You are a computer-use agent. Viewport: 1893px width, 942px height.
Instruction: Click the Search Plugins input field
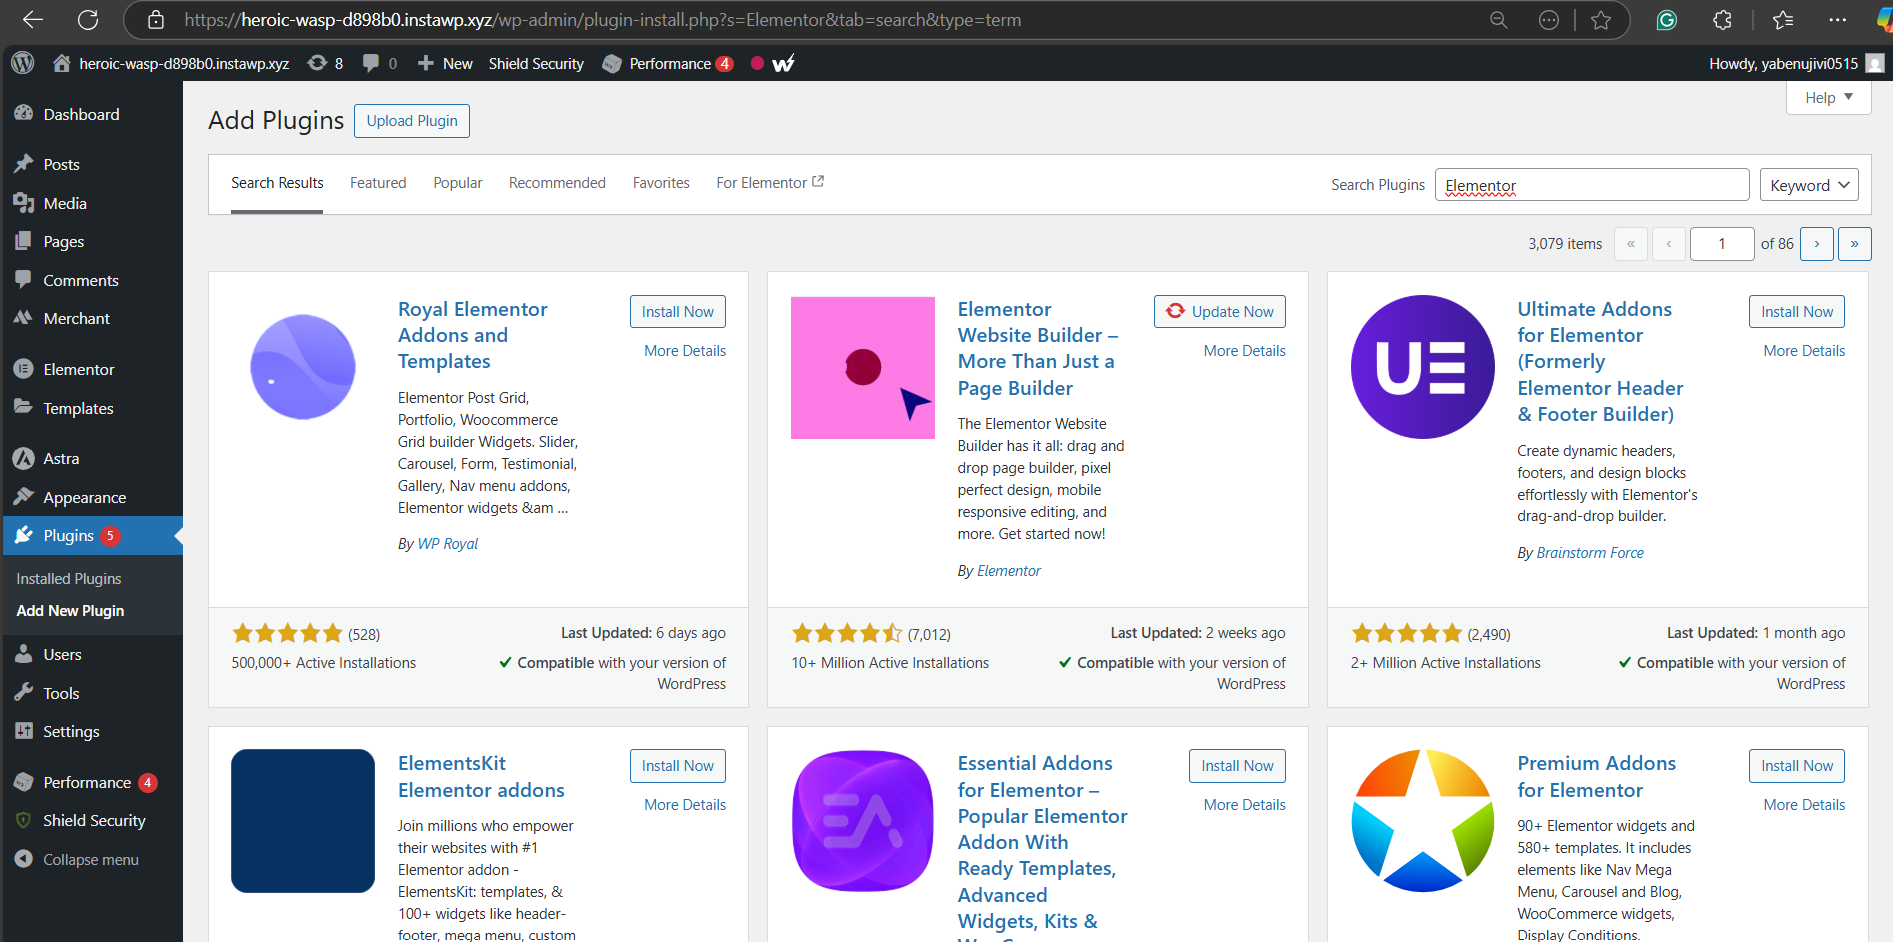coord(1592,185)
